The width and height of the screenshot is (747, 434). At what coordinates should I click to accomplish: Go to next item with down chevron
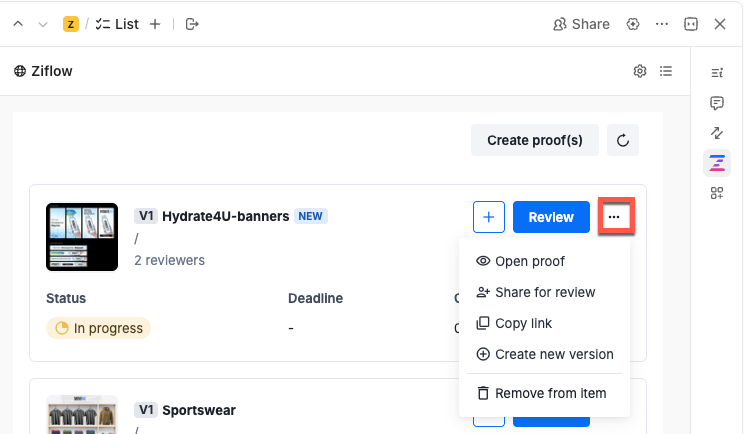(x=43, y=24)
